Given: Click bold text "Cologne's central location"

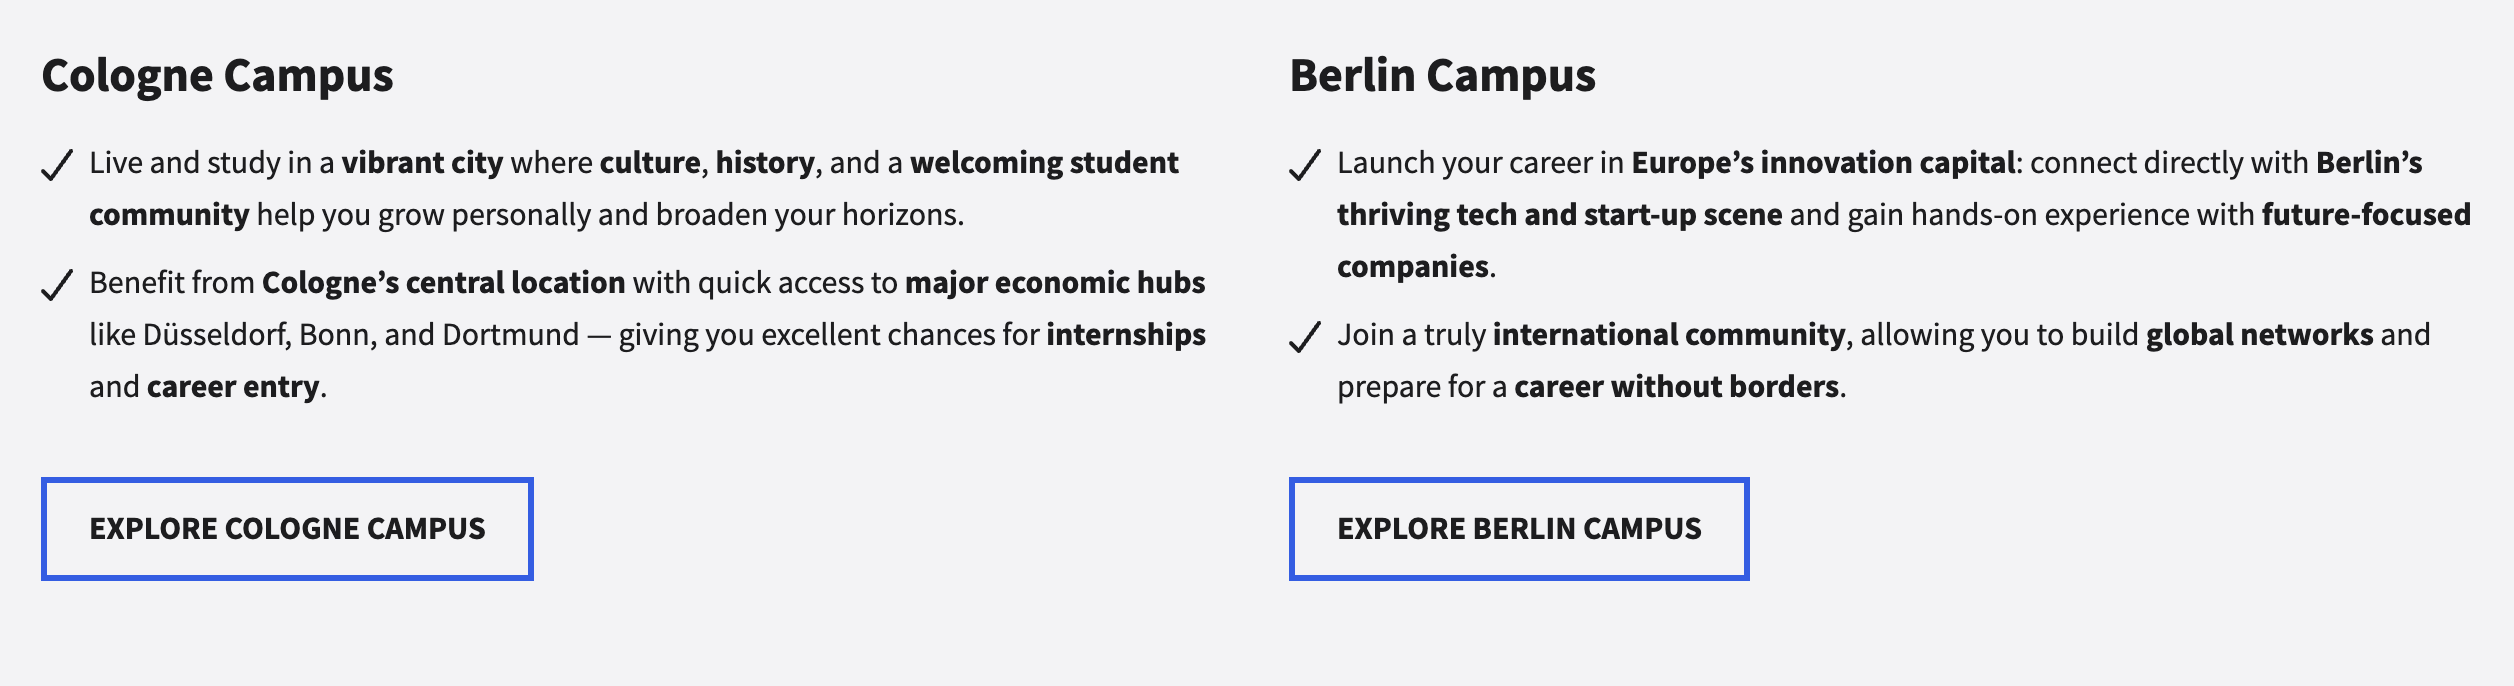Looking at the screenshot, I should 443,283.
